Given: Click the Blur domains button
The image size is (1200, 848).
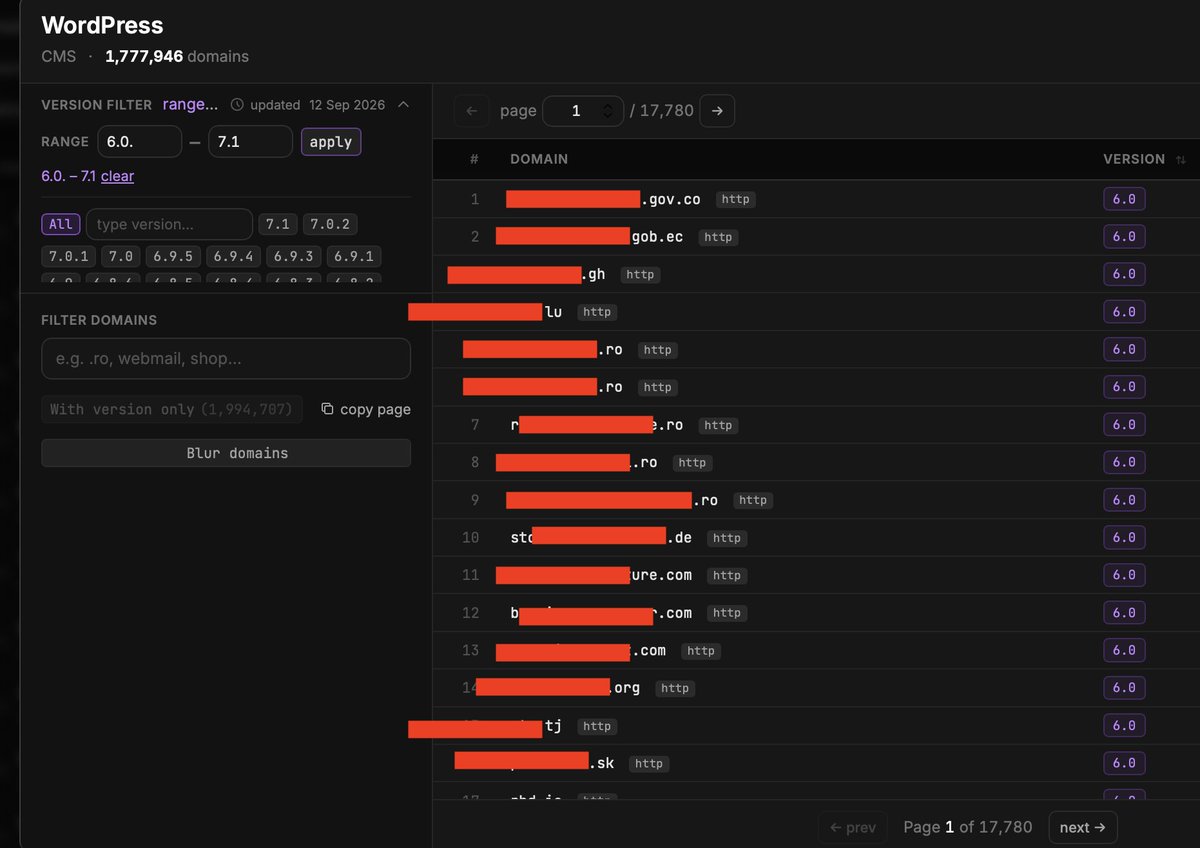Looking at the screenshot, I should coord(226,453).
